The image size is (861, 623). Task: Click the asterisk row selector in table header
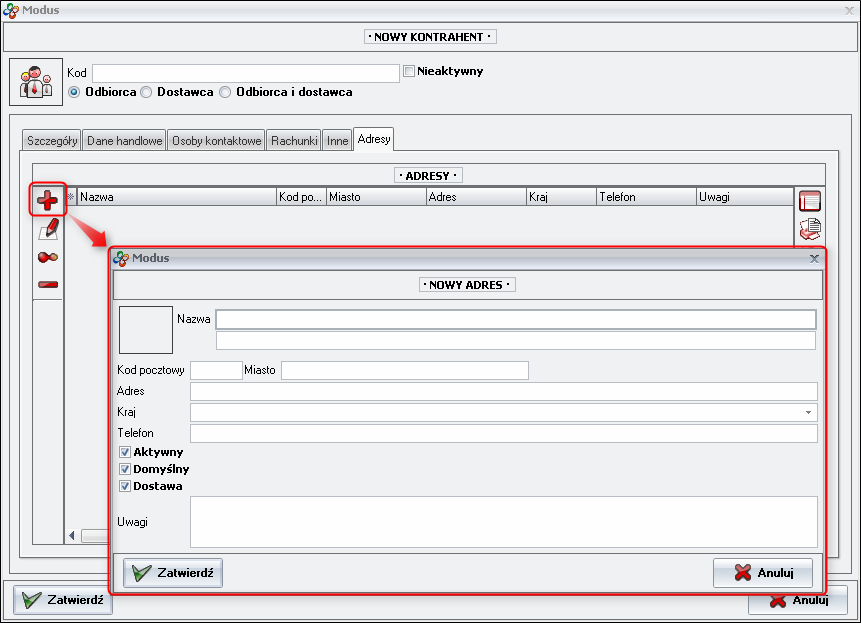point(71,197)
